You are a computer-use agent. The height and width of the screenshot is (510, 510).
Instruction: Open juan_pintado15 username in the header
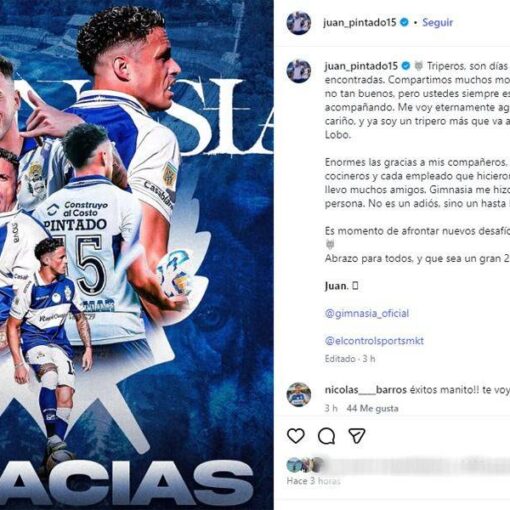(360, 22)
